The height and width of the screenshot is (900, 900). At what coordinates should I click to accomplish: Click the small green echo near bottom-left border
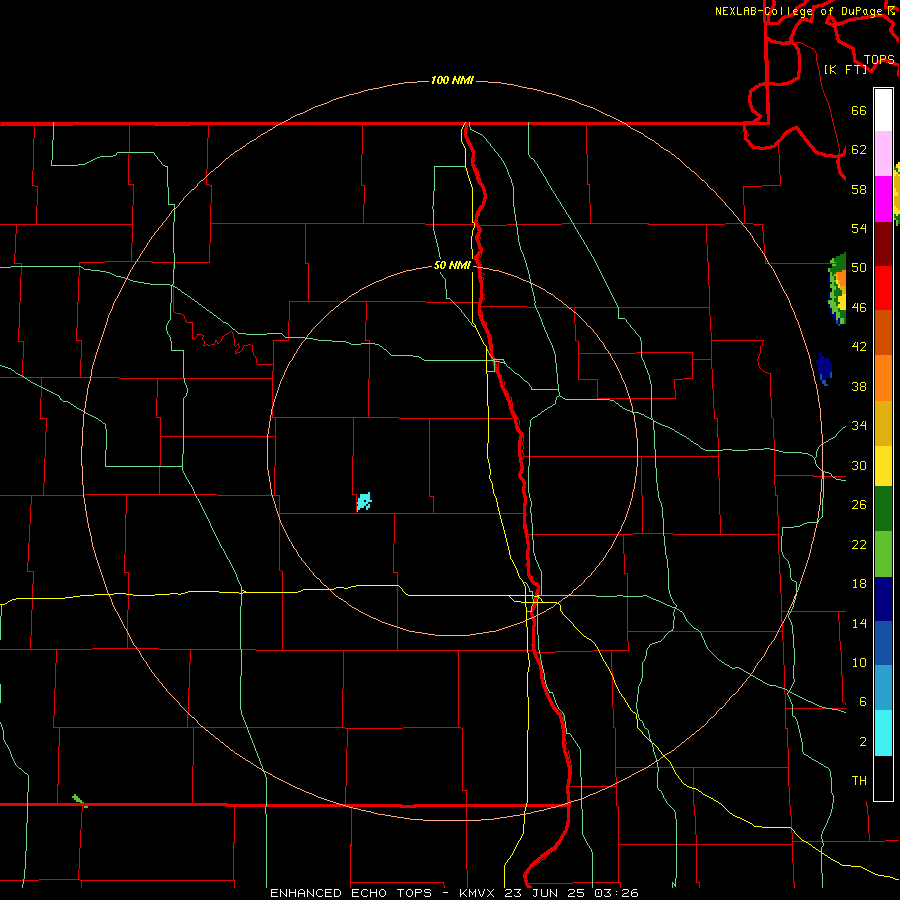80,801
